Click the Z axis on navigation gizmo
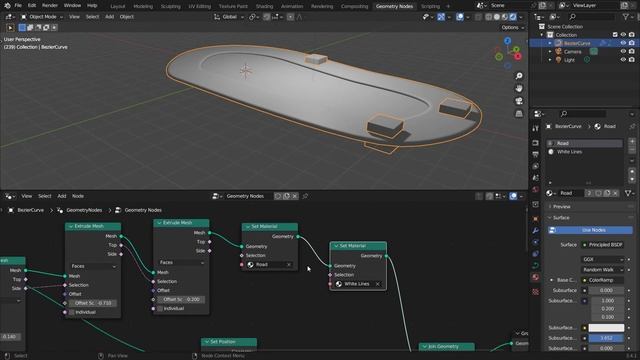 tap(507, 41)
